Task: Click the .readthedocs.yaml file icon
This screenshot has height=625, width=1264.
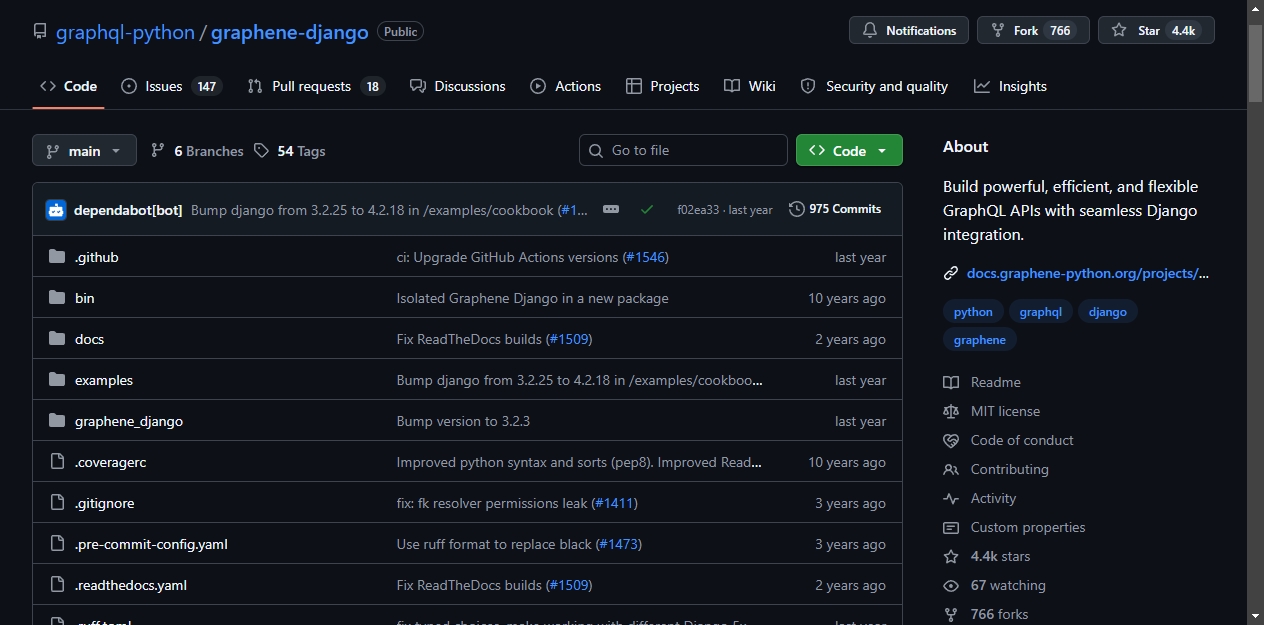Action: pos(57,585)
